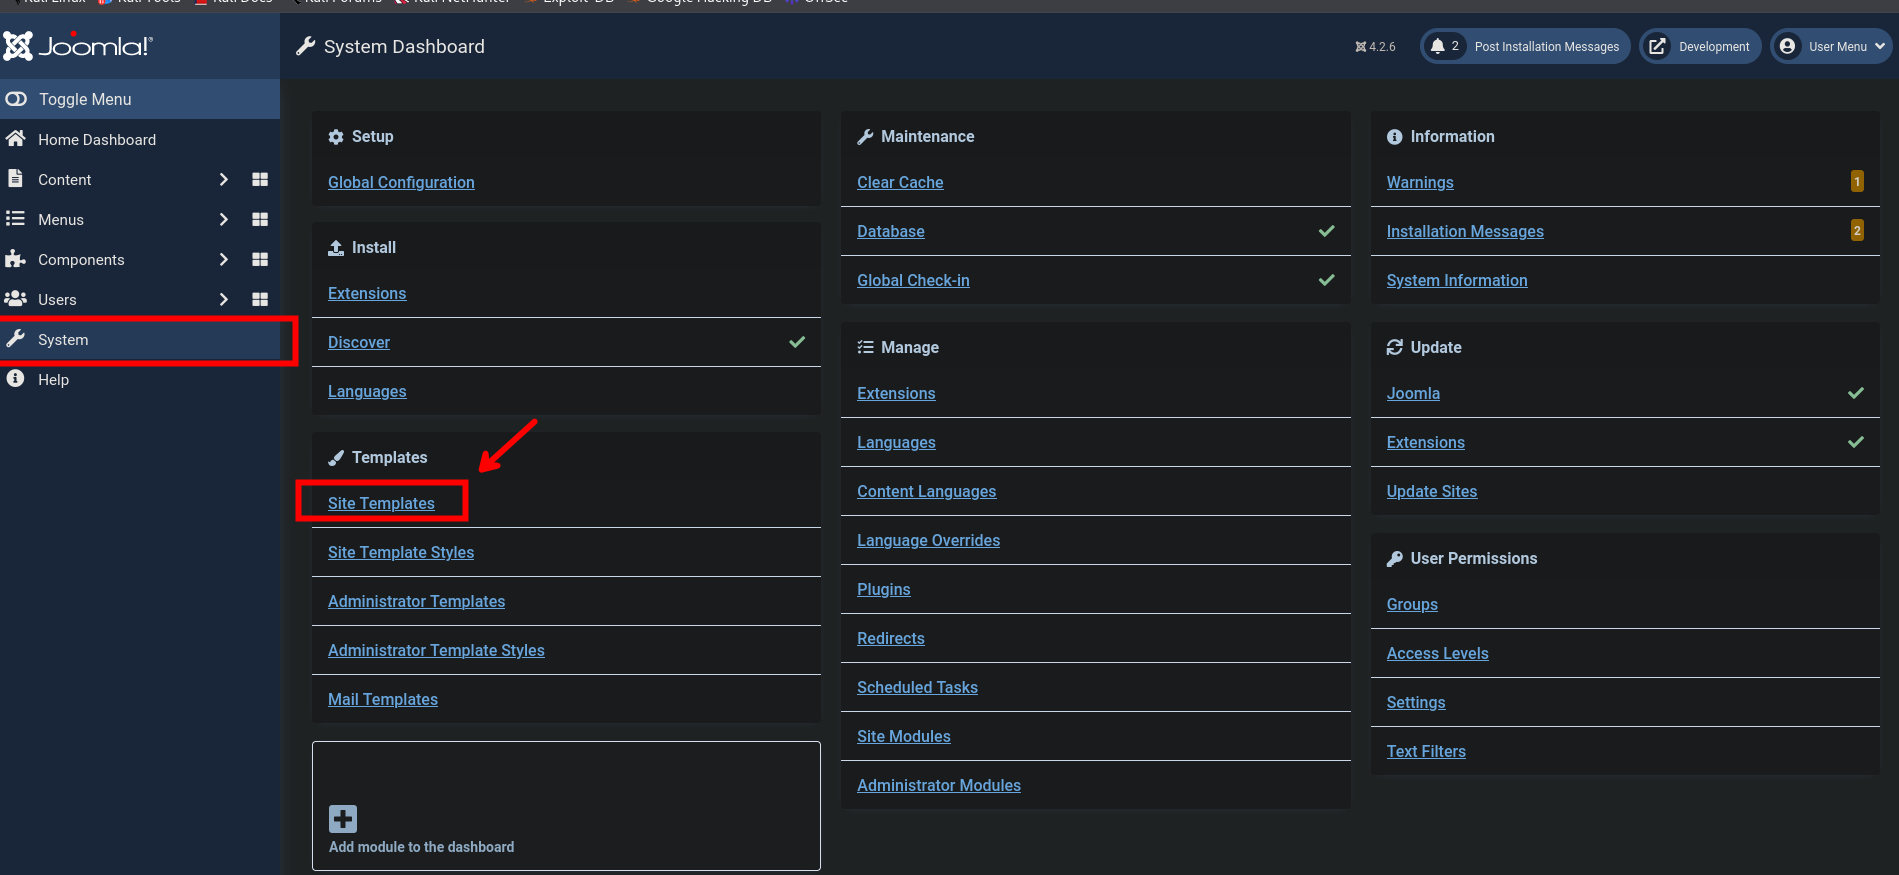Image resolution: width=1899 pixels, height=875 pixels.
Task: Click the Warnings count badge
Action: [1857, 182]
